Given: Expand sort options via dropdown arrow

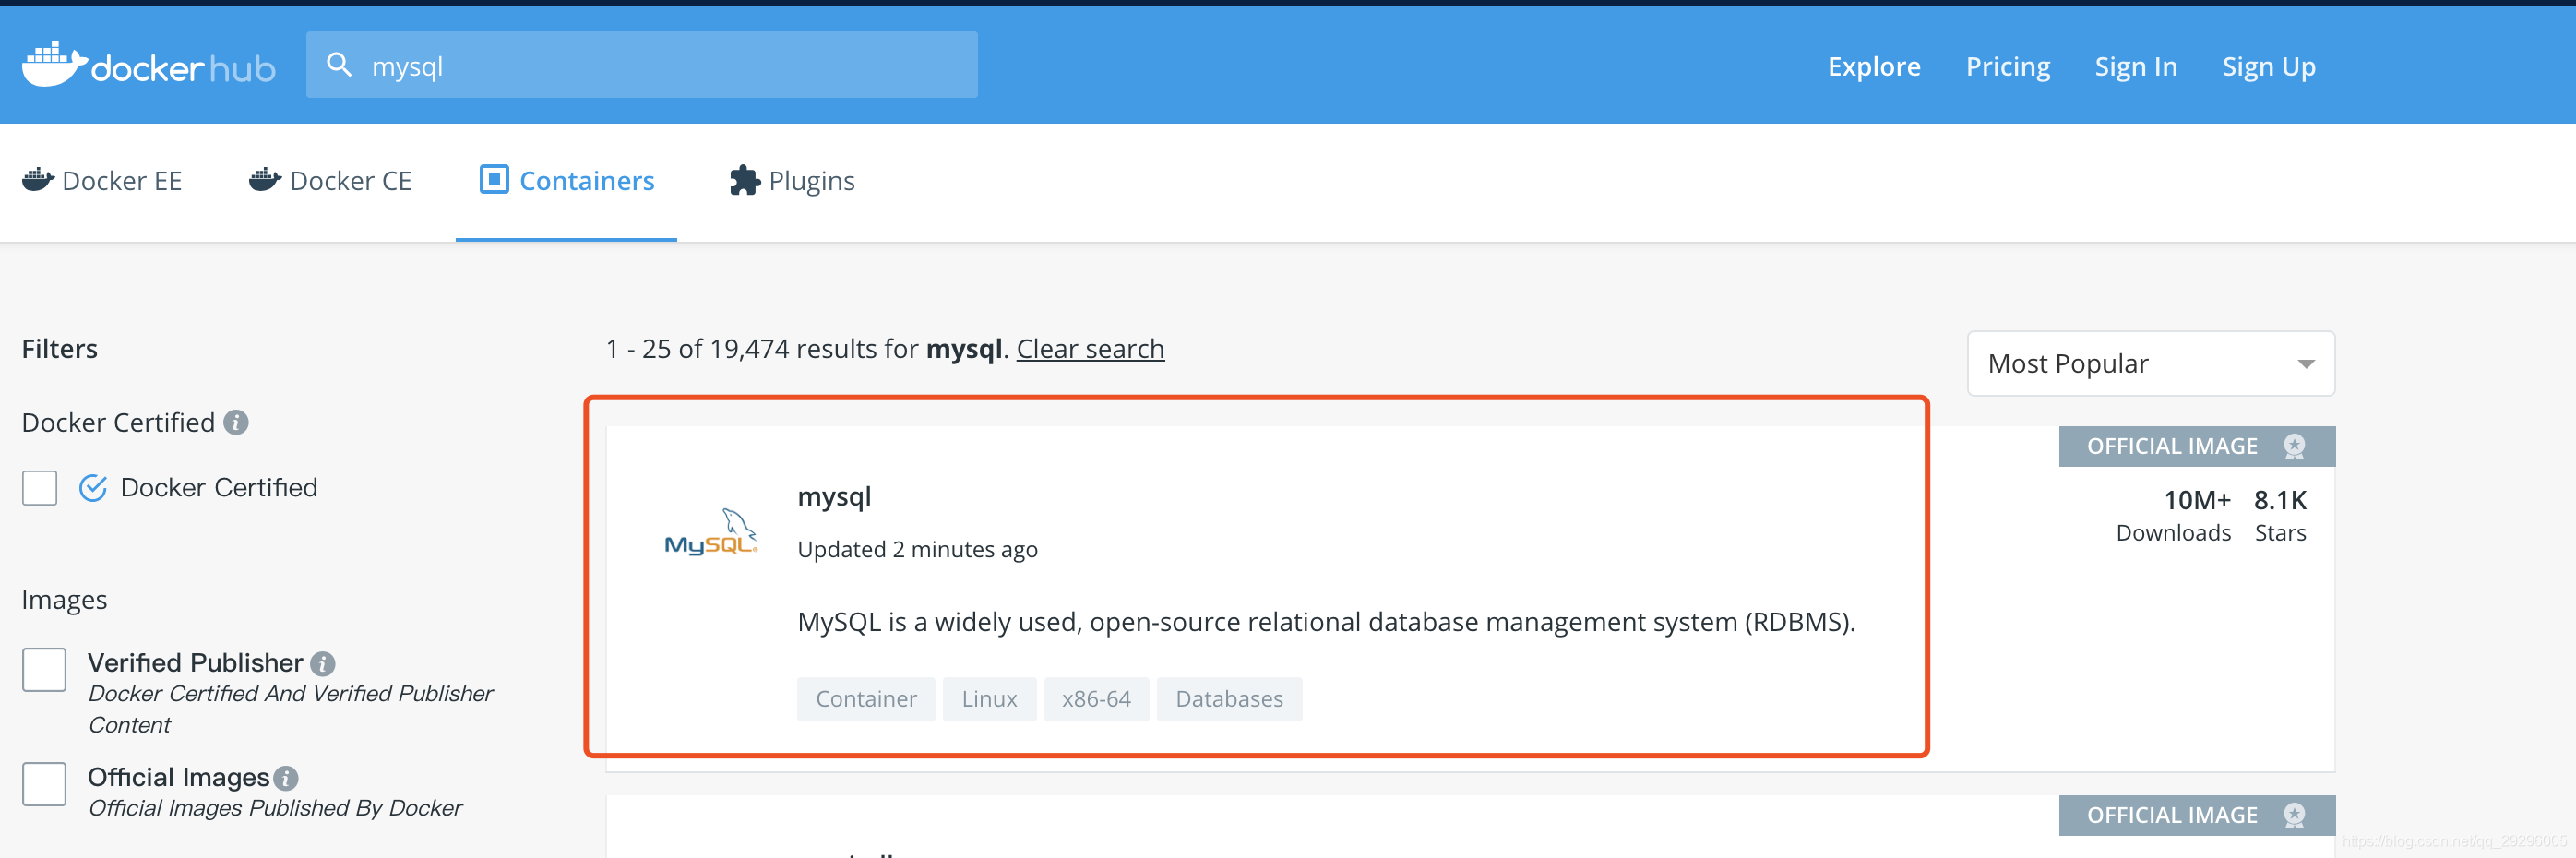Looking at the screenshot, I should click(x=2306, y=364).
